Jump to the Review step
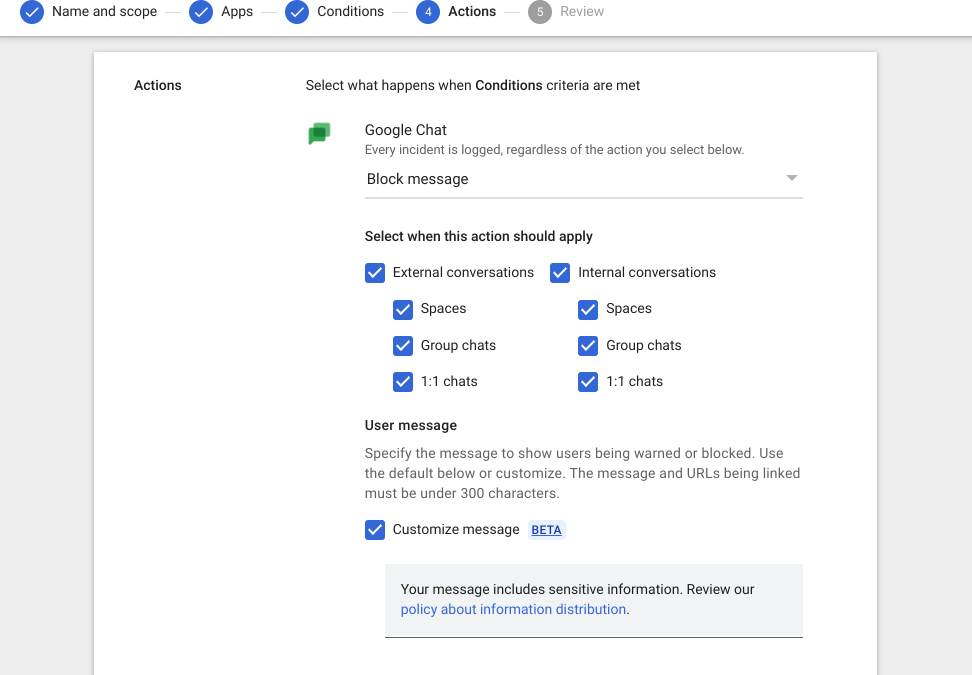This screenshot has height=675, width=972. (x=581, y=11)
